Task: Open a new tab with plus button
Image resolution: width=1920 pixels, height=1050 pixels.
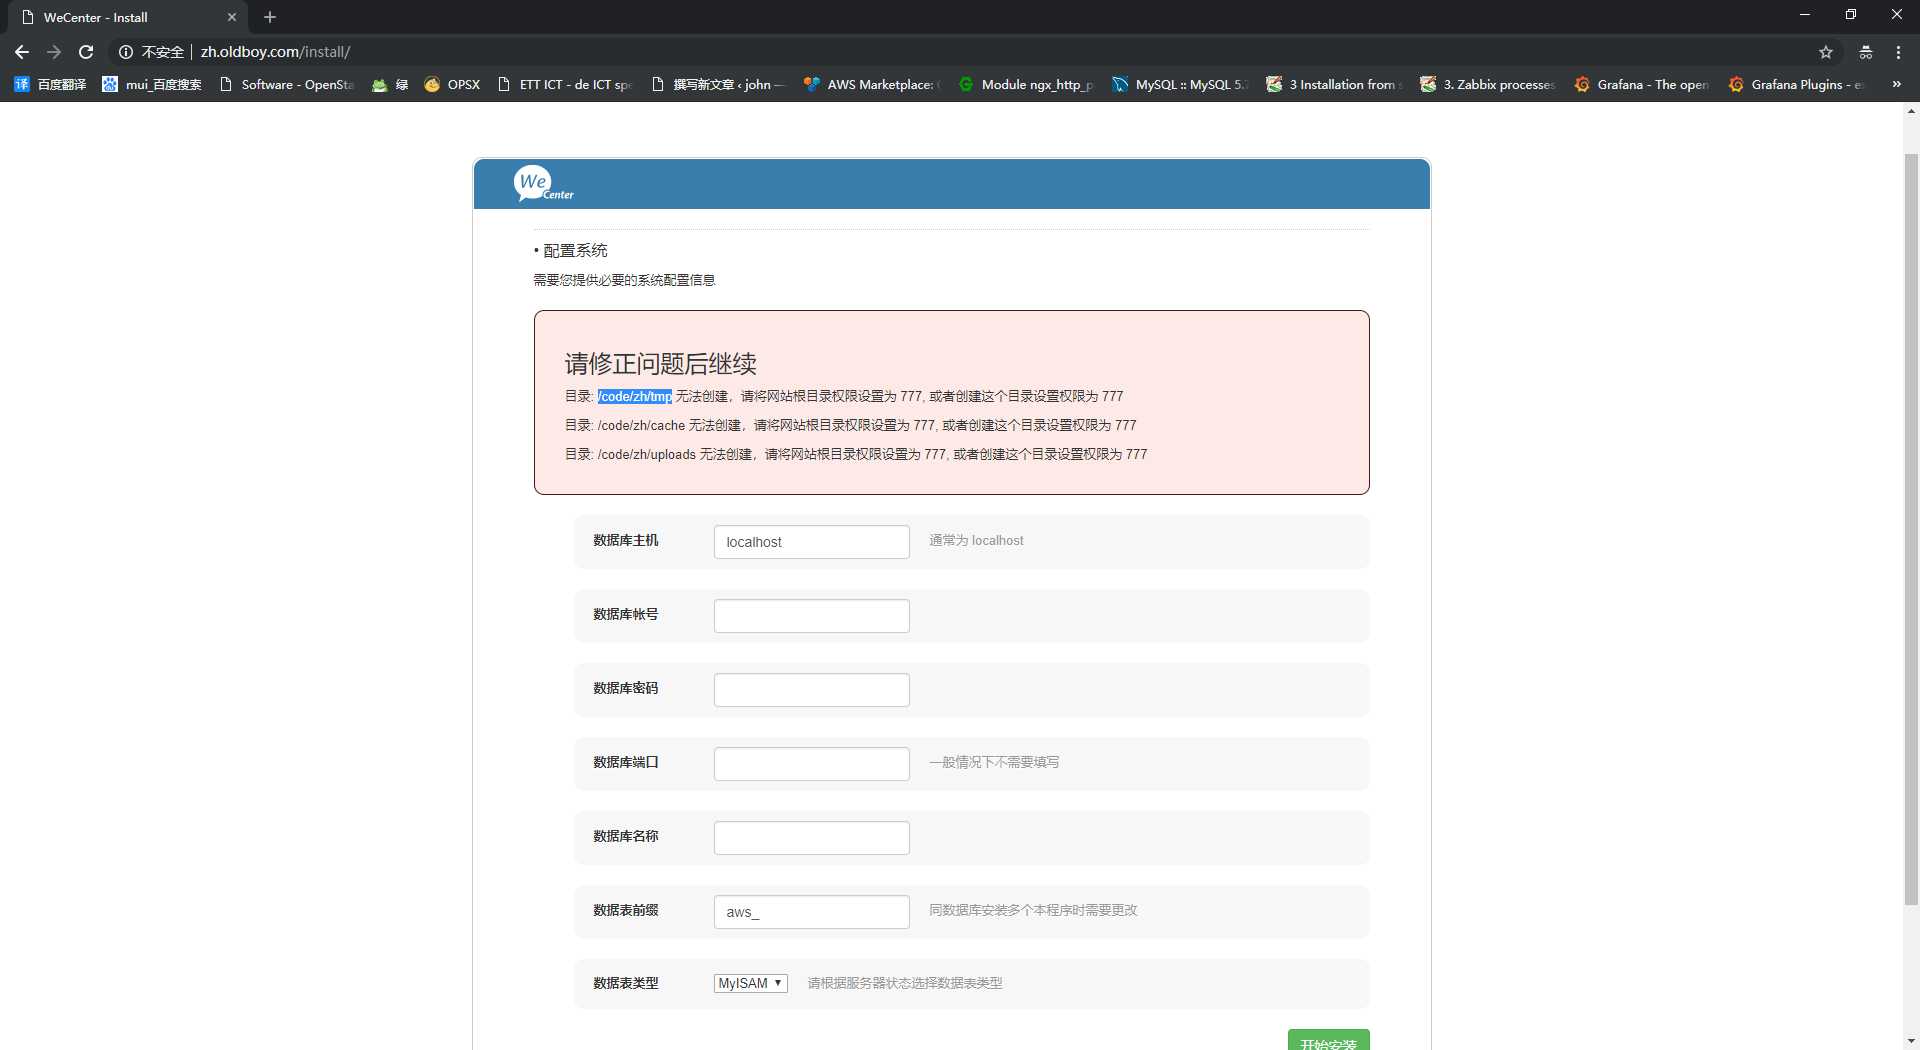Action: [270, 17]
